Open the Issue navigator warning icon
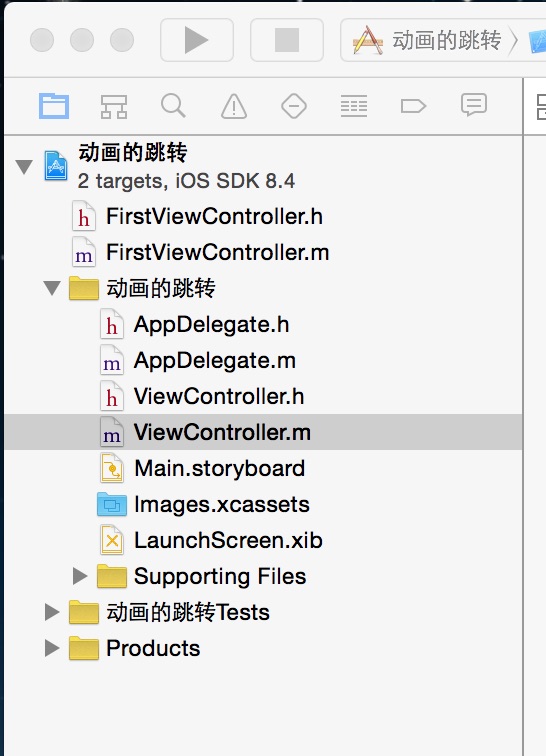The width and height of the screenshot is (546, 756). pos(234,106)
